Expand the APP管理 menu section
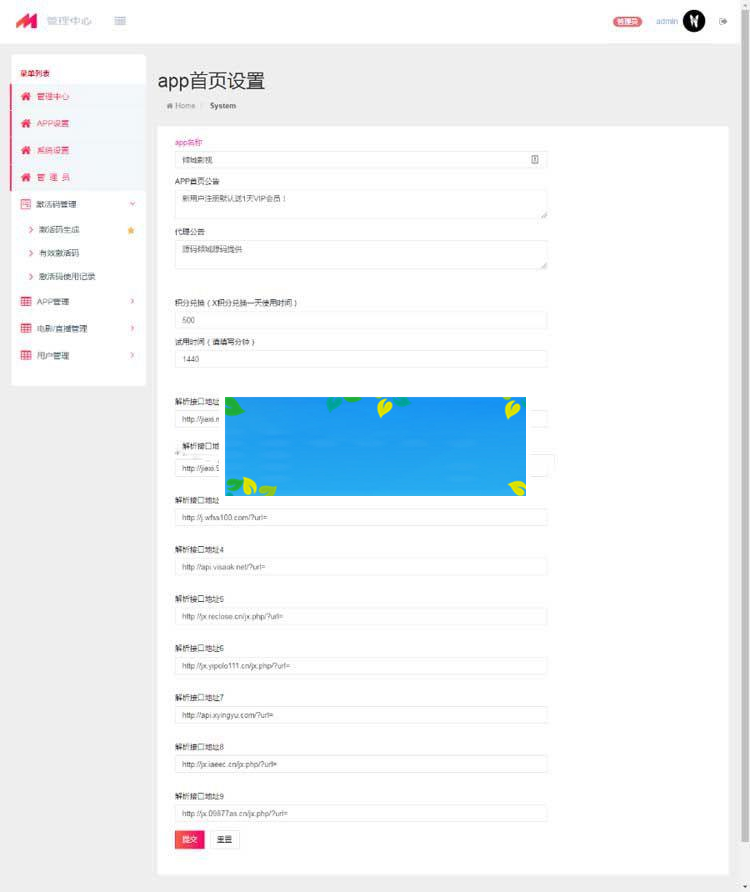This screenshot has width=750, height=892. point(132,301)
